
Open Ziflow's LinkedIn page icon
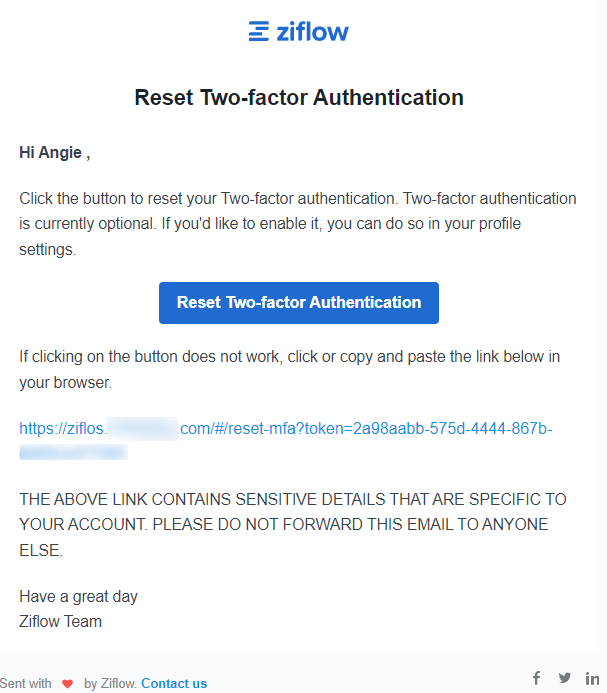point(592,678)
